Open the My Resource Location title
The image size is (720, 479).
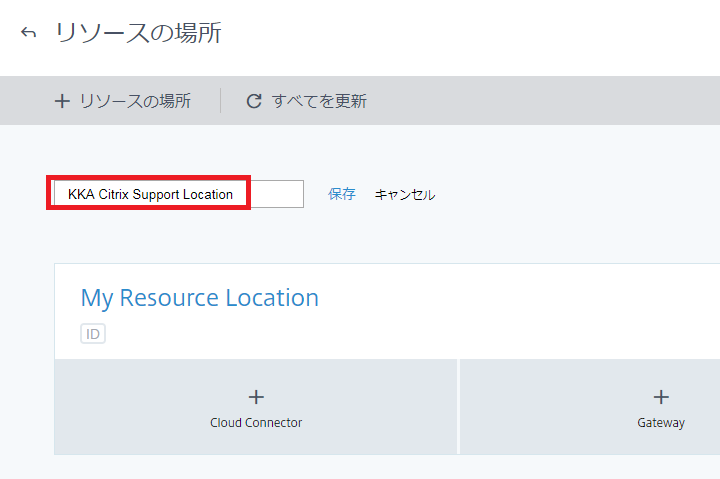click(199, 298)
